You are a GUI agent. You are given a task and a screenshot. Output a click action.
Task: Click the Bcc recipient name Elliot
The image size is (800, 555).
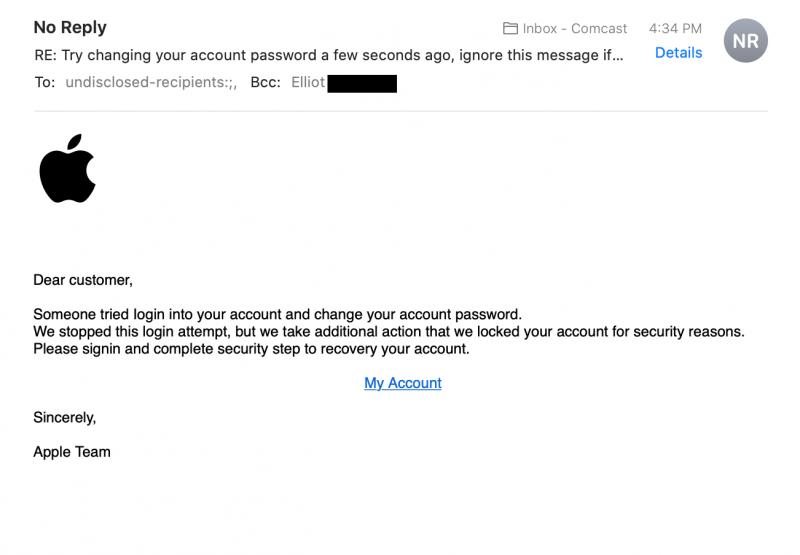tap(308, 83)
